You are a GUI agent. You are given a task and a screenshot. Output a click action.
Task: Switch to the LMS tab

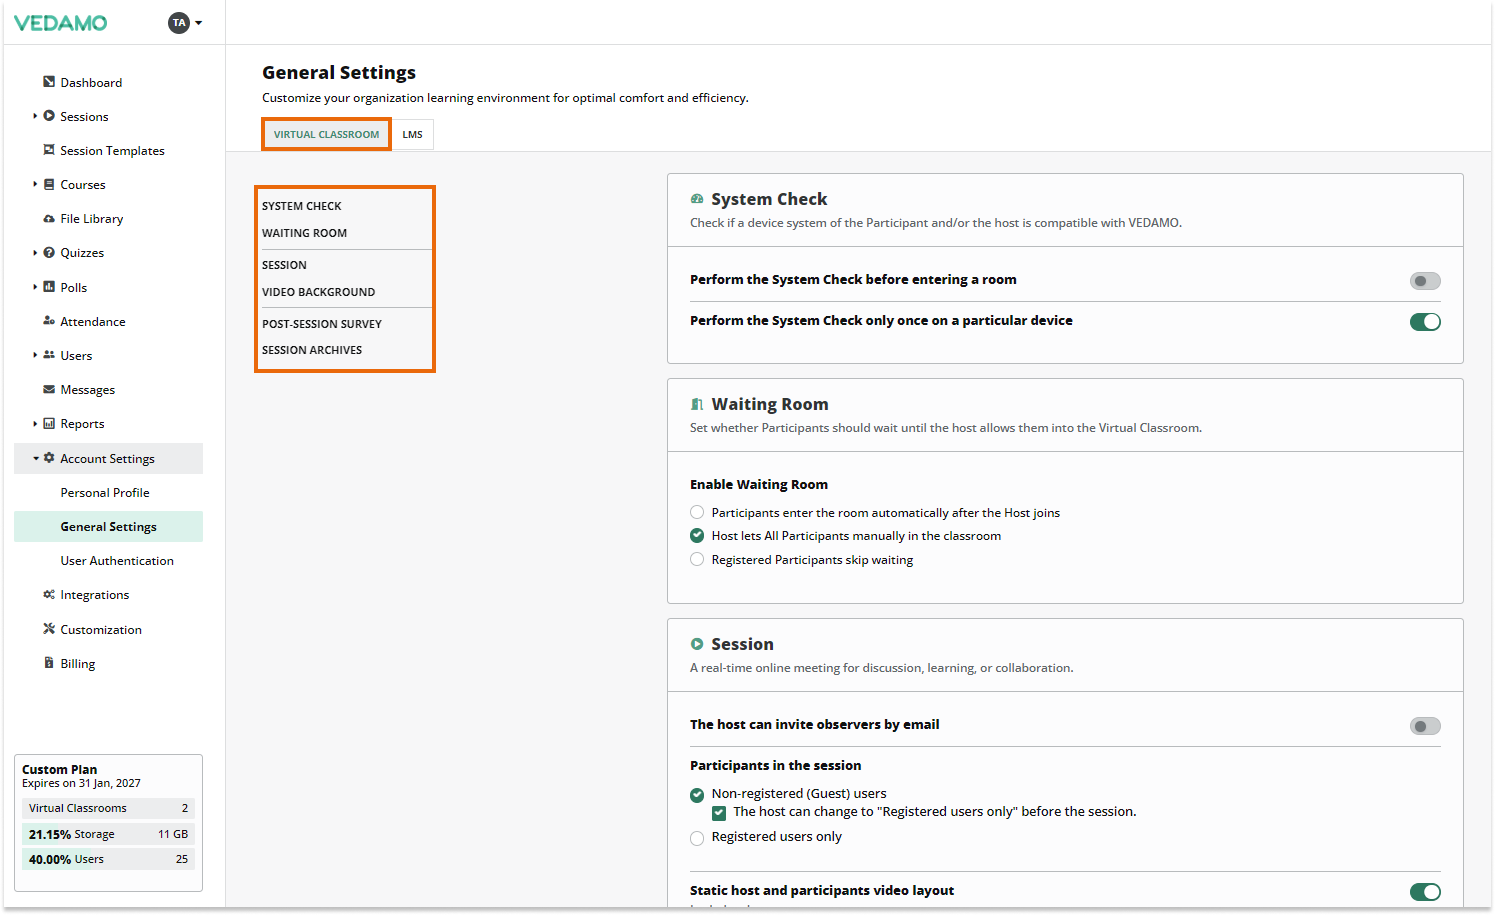click(412, 133)
